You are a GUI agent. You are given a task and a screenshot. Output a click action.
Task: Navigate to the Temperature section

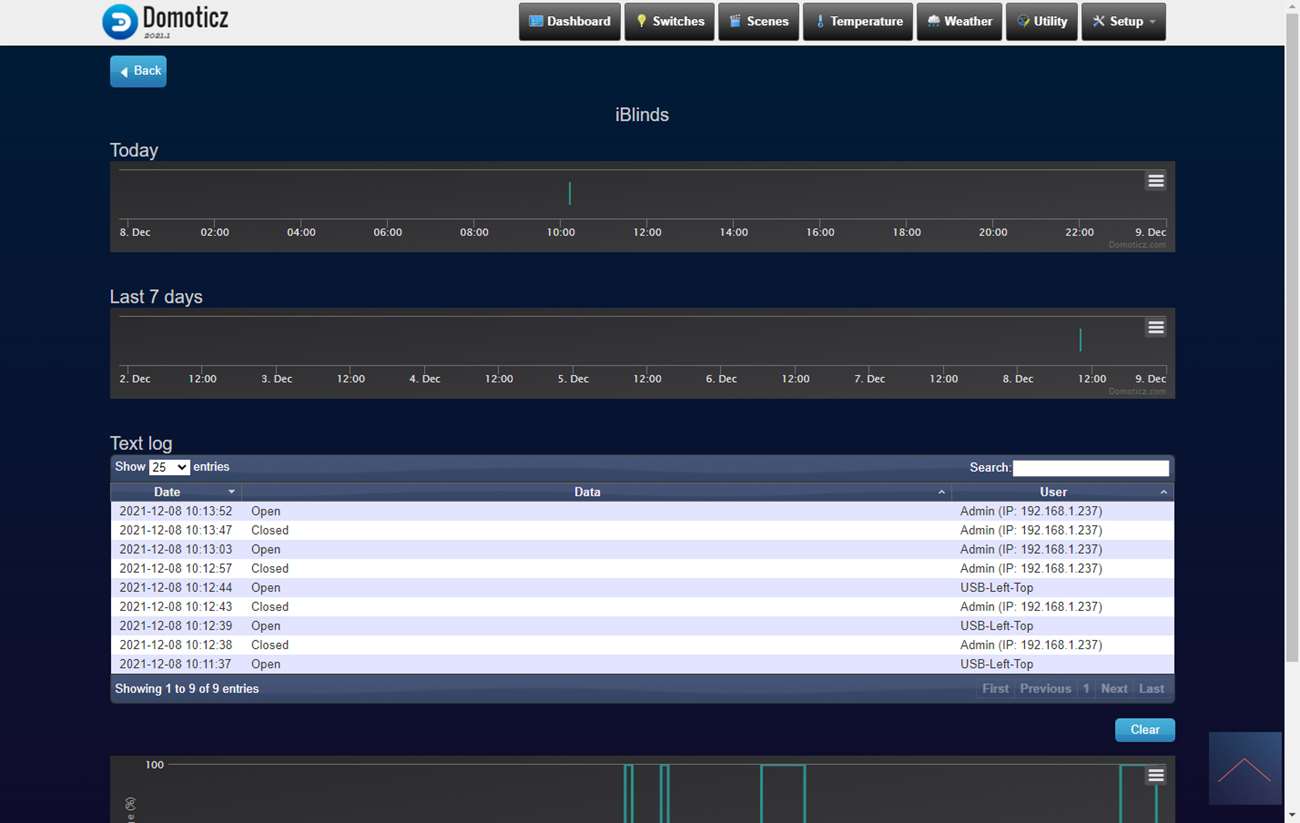point(857,22)
